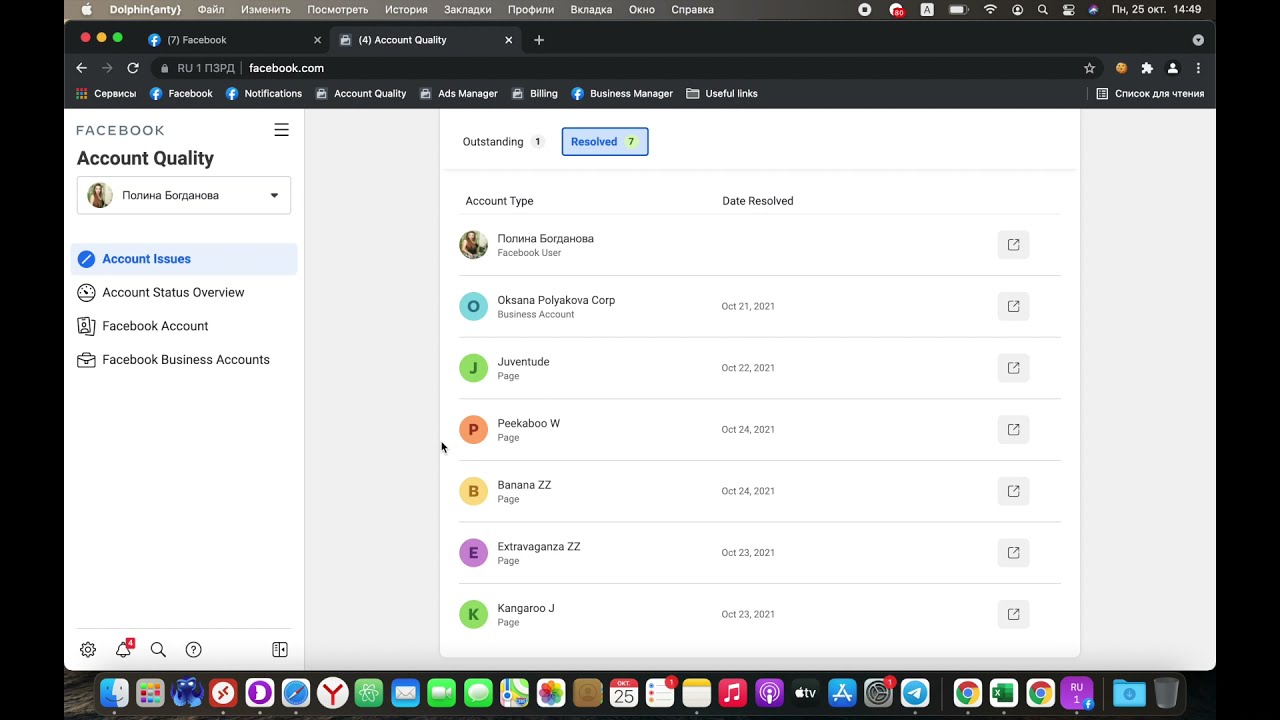The height and width of the screenshot is (720, 1280).
Task: Open Spotlight search in menu bar
Action: pos(1043,9)
